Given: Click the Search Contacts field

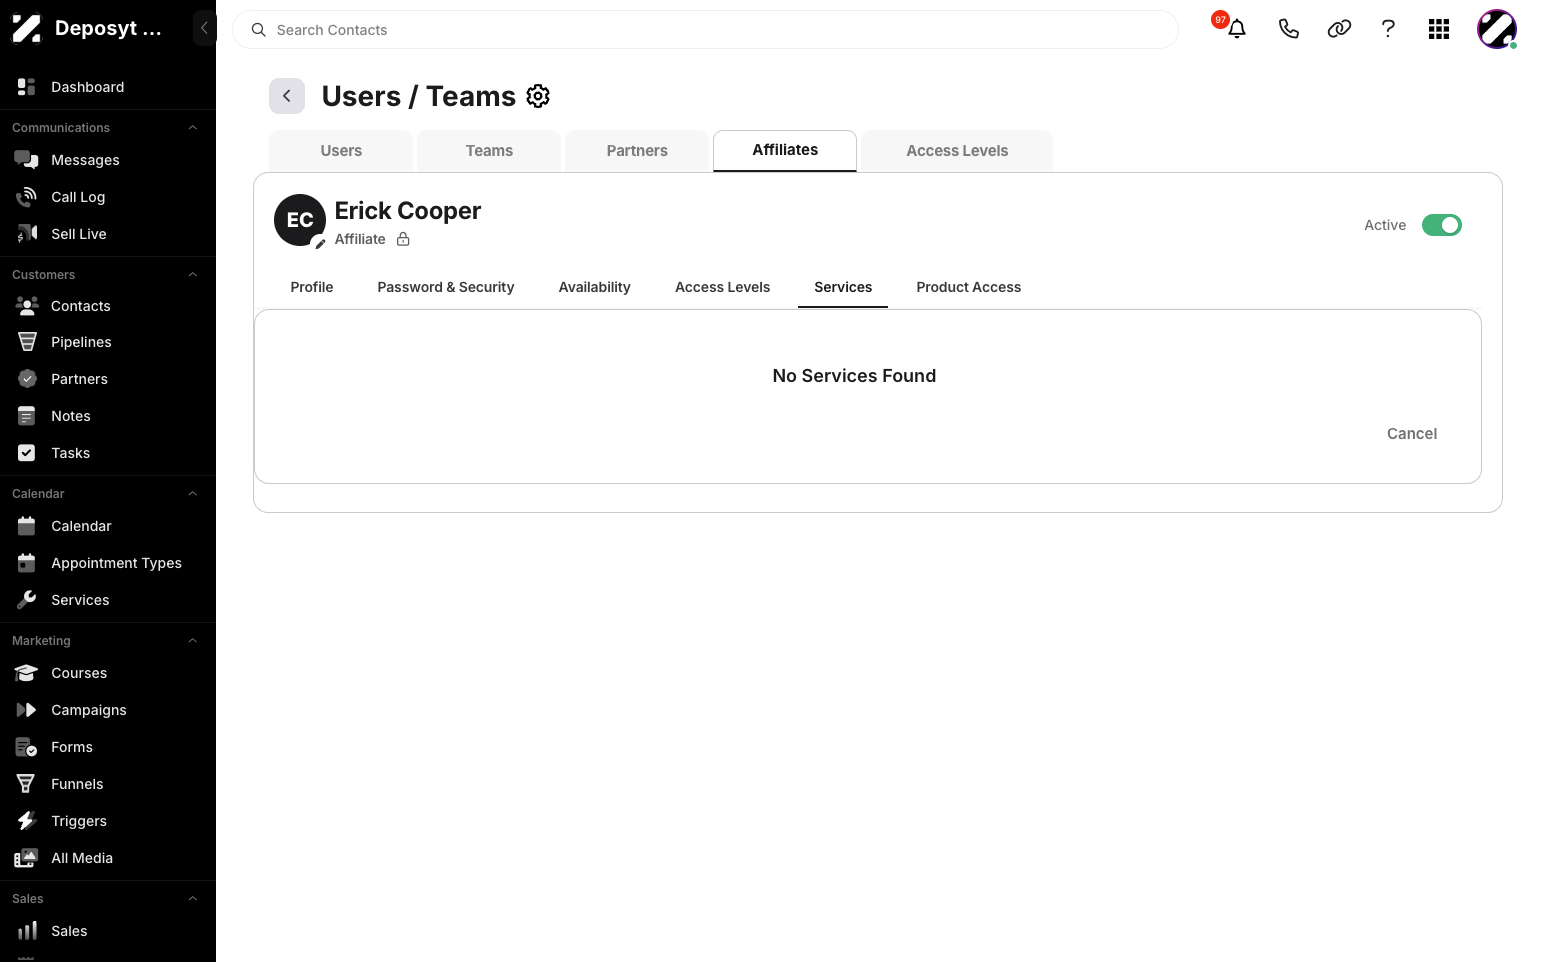Looking at the screenshot, I should pos(705,30).
